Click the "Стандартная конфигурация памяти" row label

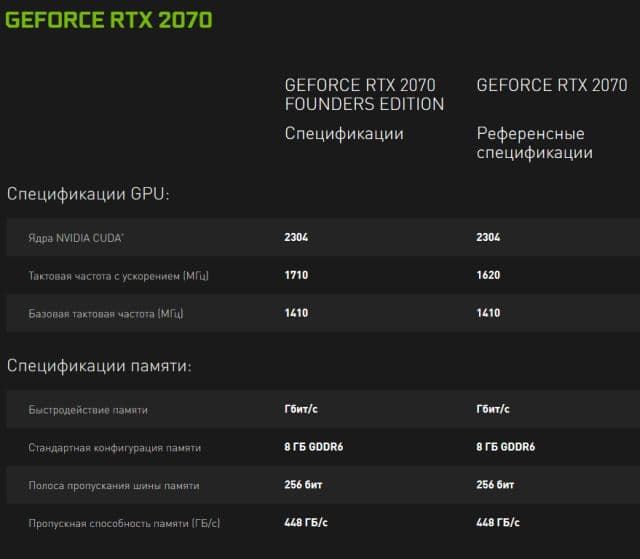[114, 447]
